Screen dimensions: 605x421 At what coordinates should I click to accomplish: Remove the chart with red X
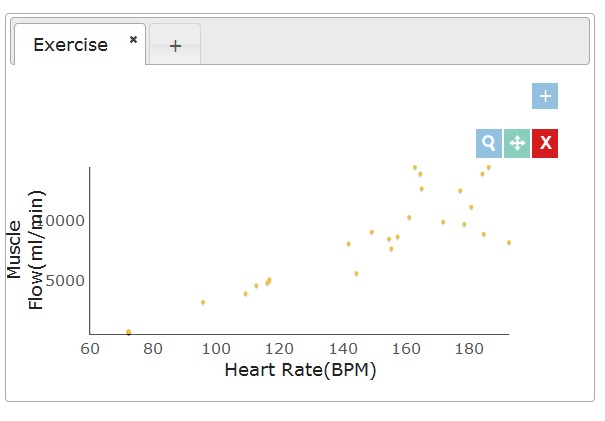pyautogui.click(x=545, y=143)
